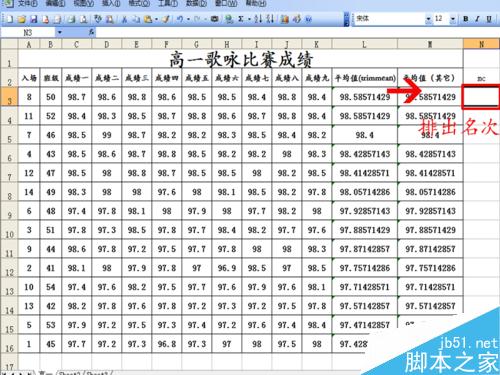Select the Format Painter brush
Viewport: 500px width, 375px height.
tap(166, 19)
